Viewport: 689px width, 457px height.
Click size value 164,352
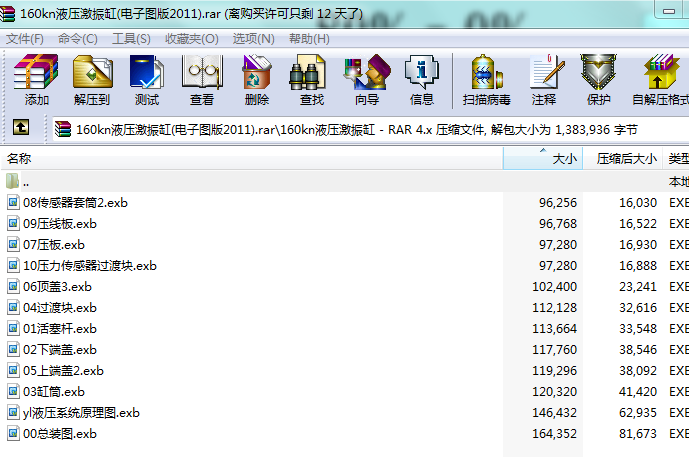click(x=554, y=434)
